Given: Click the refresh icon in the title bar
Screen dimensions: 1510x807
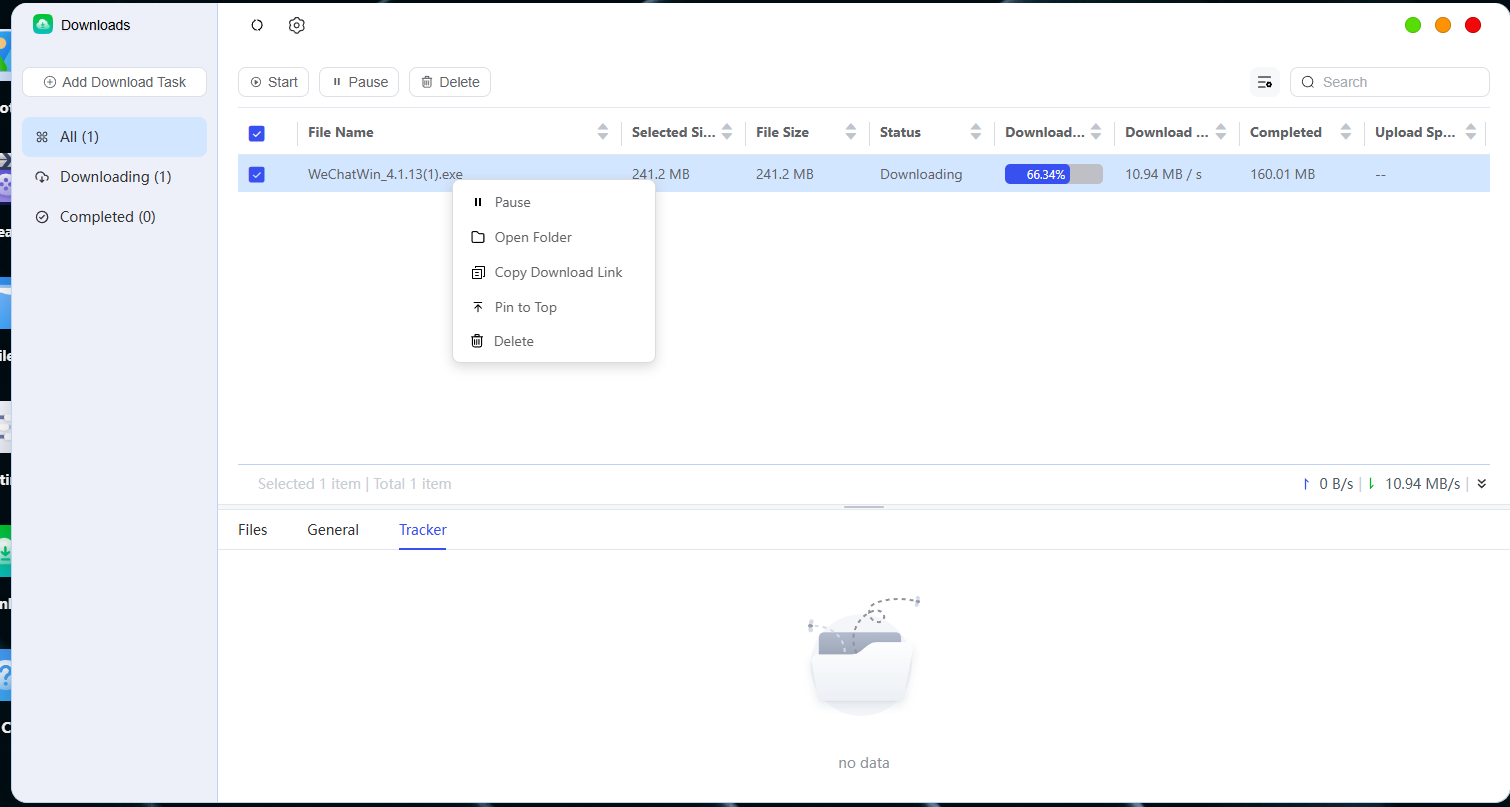Looking at the screenshot, I should (257, 26).
